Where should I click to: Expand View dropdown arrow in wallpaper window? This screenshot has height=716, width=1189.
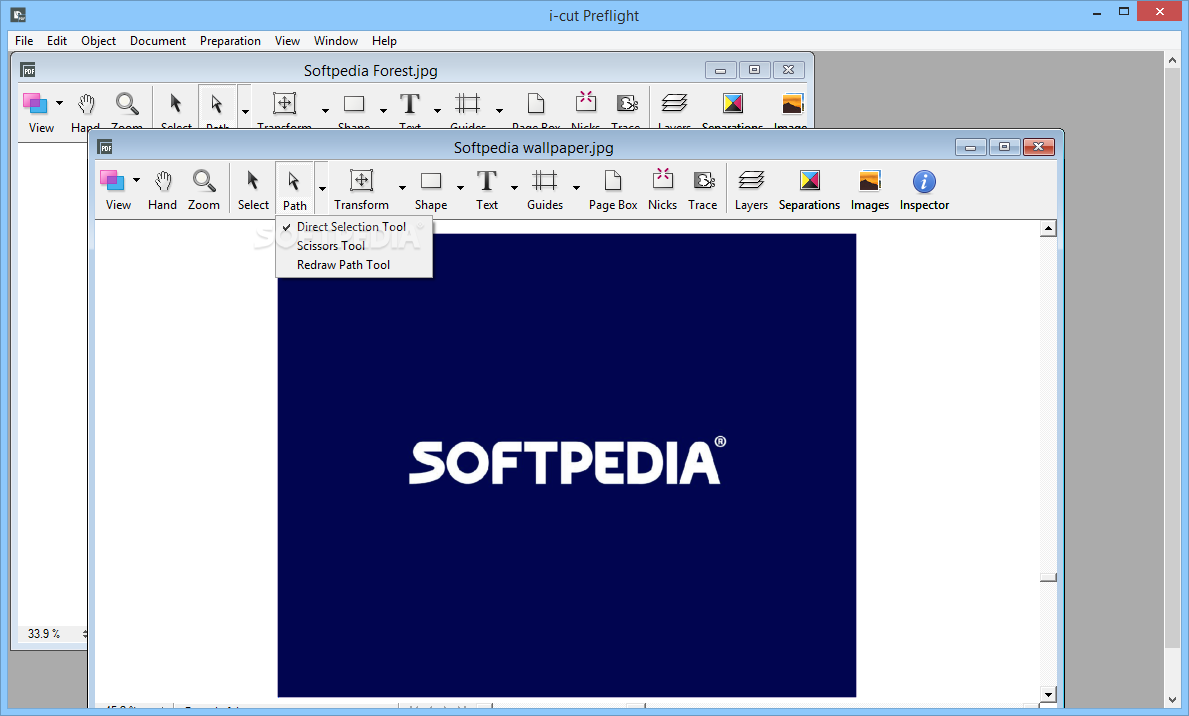136,181
